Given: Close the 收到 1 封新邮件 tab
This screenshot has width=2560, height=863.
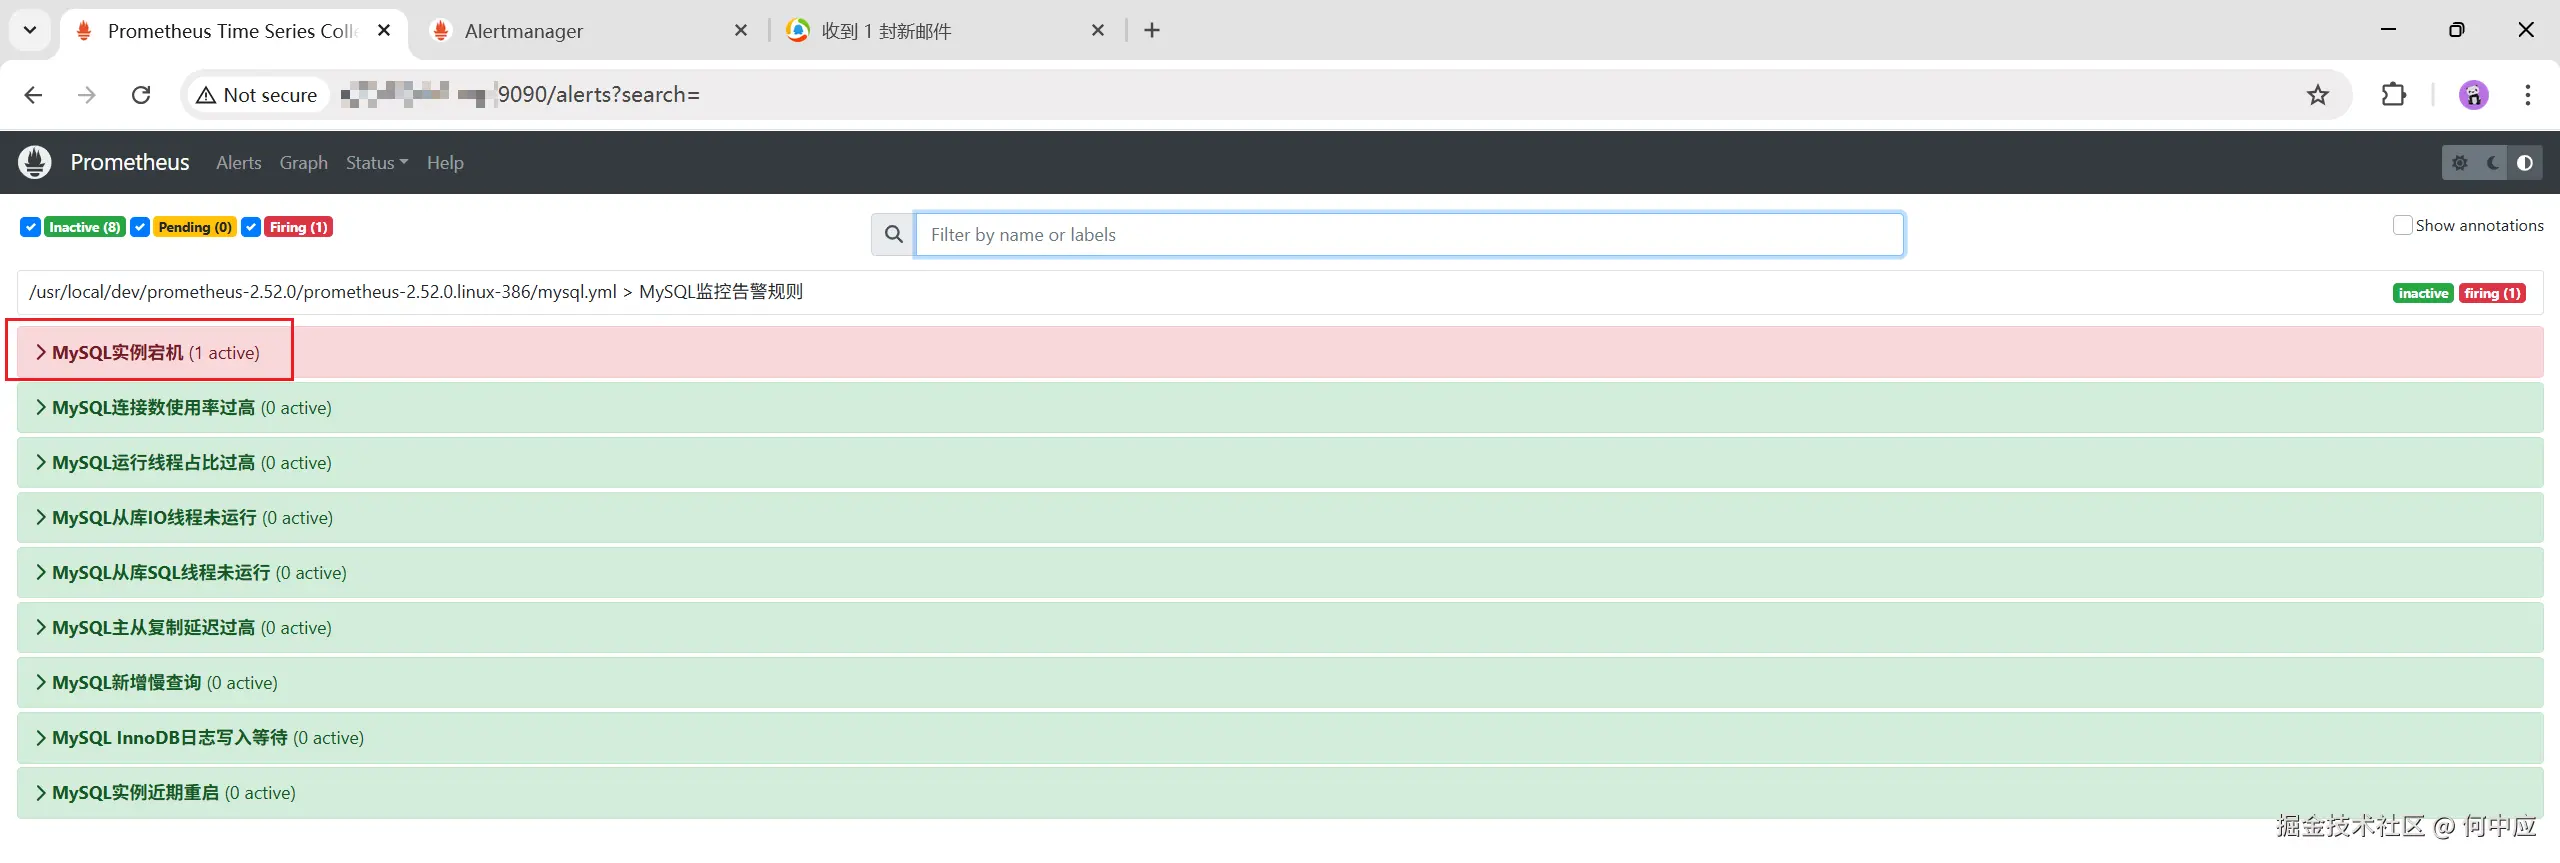Looking at the screenshot, I should point(1098,30).
